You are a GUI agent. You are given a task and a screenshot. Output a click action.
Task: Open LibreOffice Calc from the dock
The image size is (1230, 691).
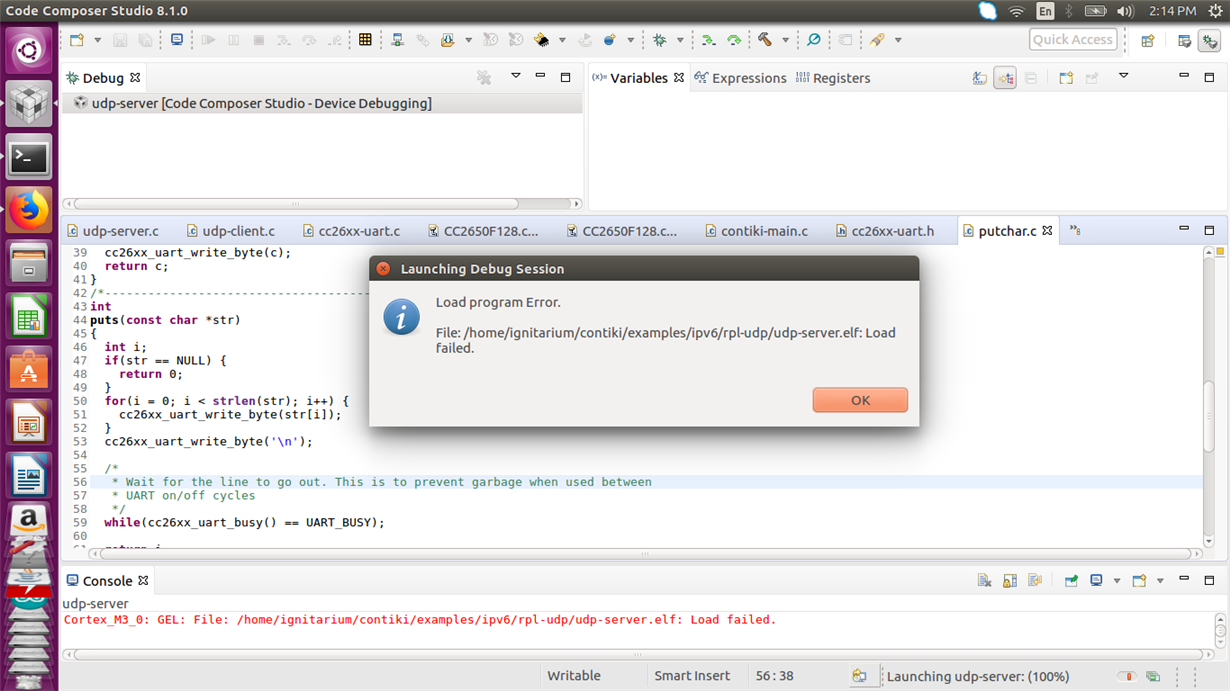pyautogui.click(x=29, y=318)
